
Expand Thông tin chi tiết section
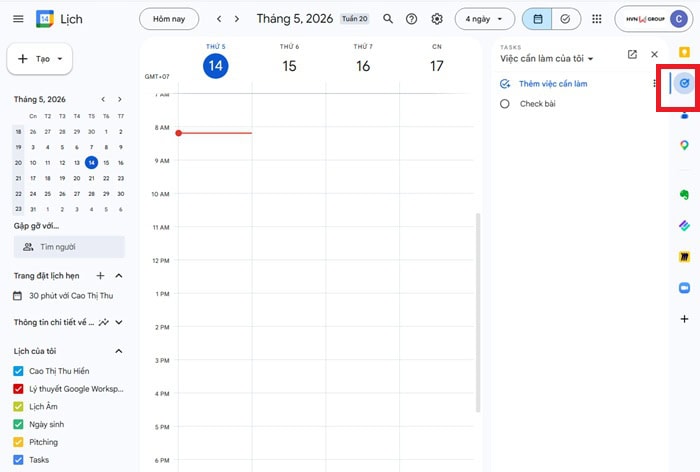[119, 322]
